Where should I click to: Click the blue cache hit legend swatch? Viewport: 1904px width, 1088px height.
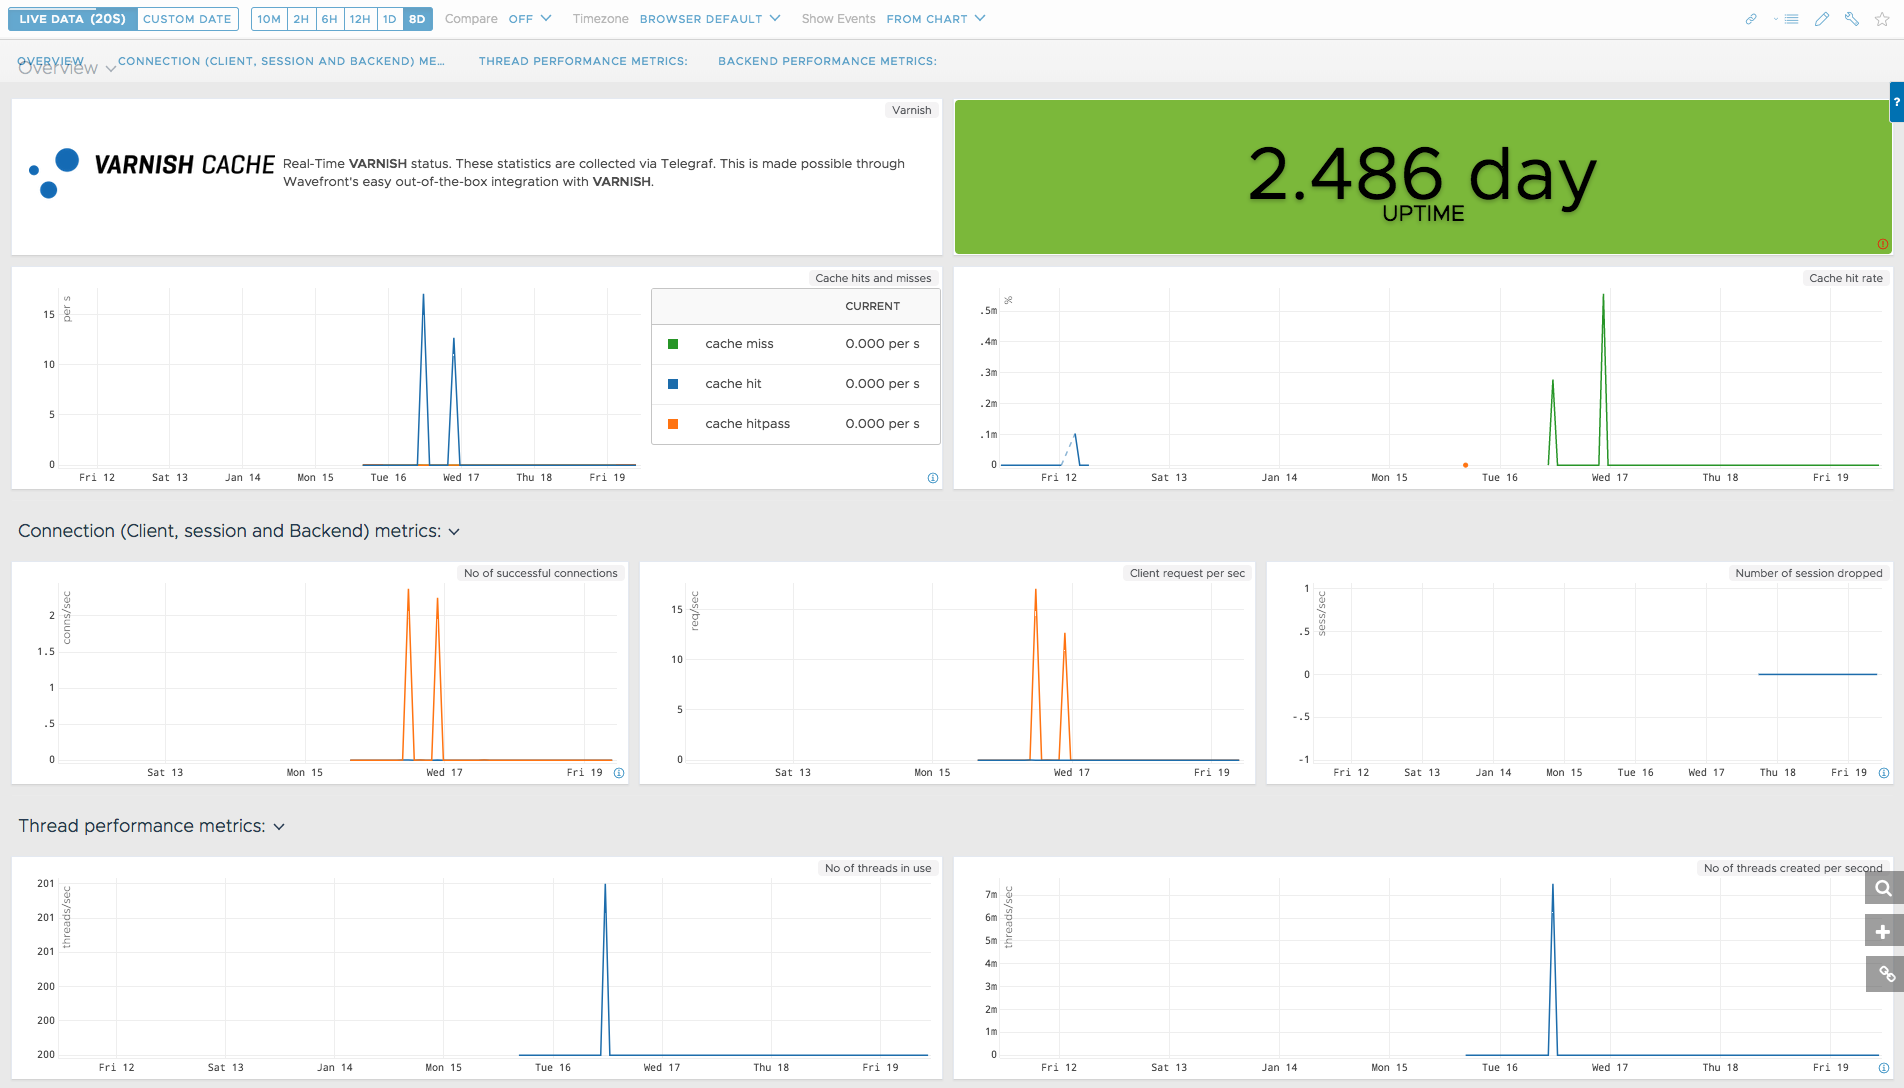(673, 384)
